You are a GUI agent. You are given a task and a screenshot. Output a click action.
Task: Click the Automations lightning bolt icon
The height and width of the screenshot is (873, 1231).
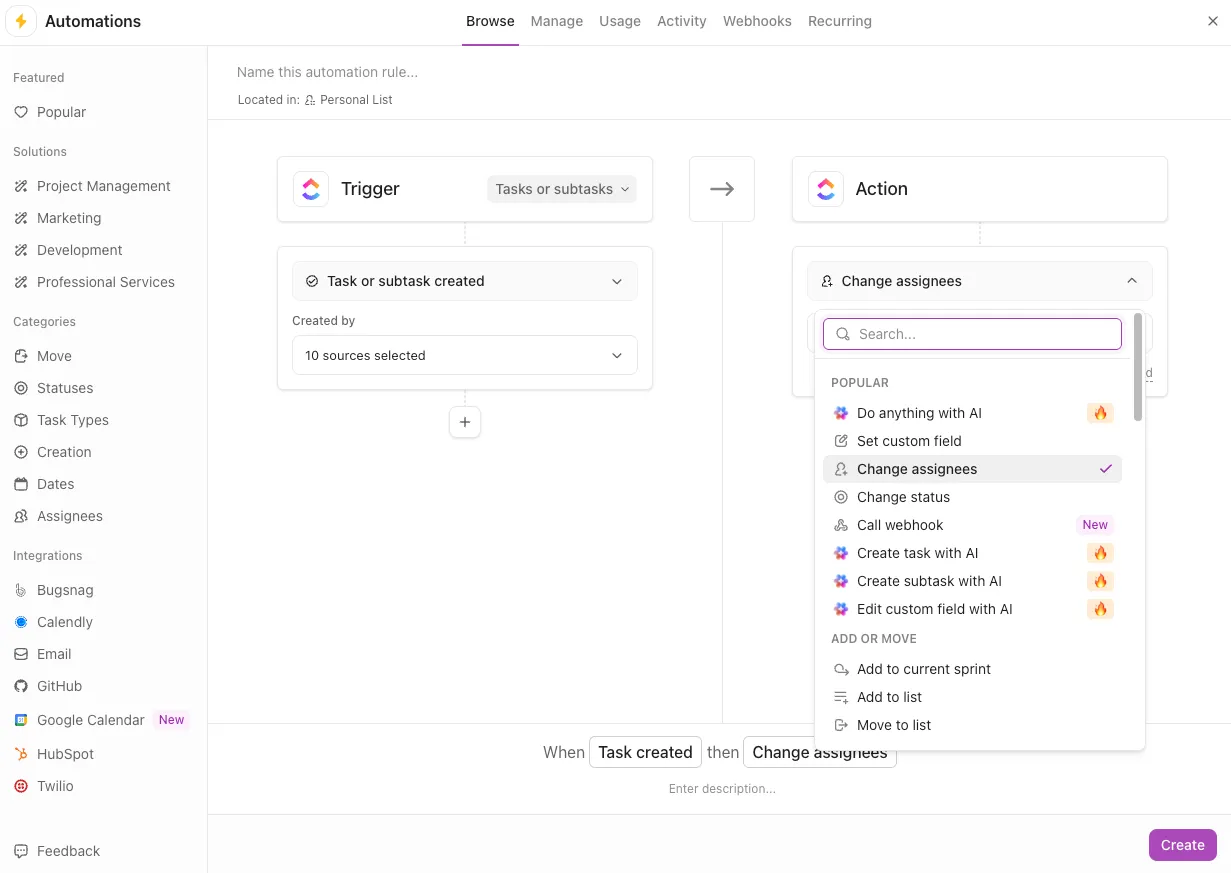pyautogui.click(x=21, y=21)
